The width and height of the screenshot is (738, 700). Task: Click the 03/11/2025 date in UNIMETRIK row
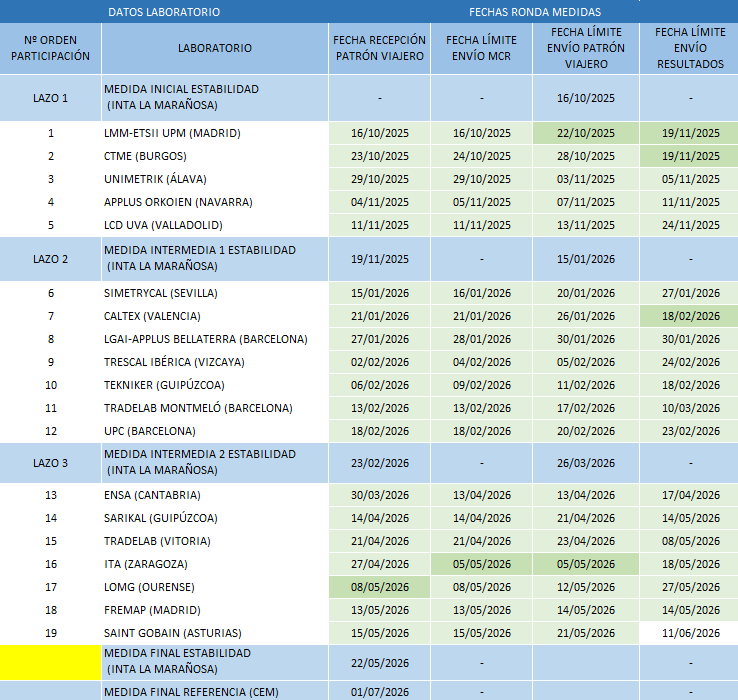tap(586, 179)
